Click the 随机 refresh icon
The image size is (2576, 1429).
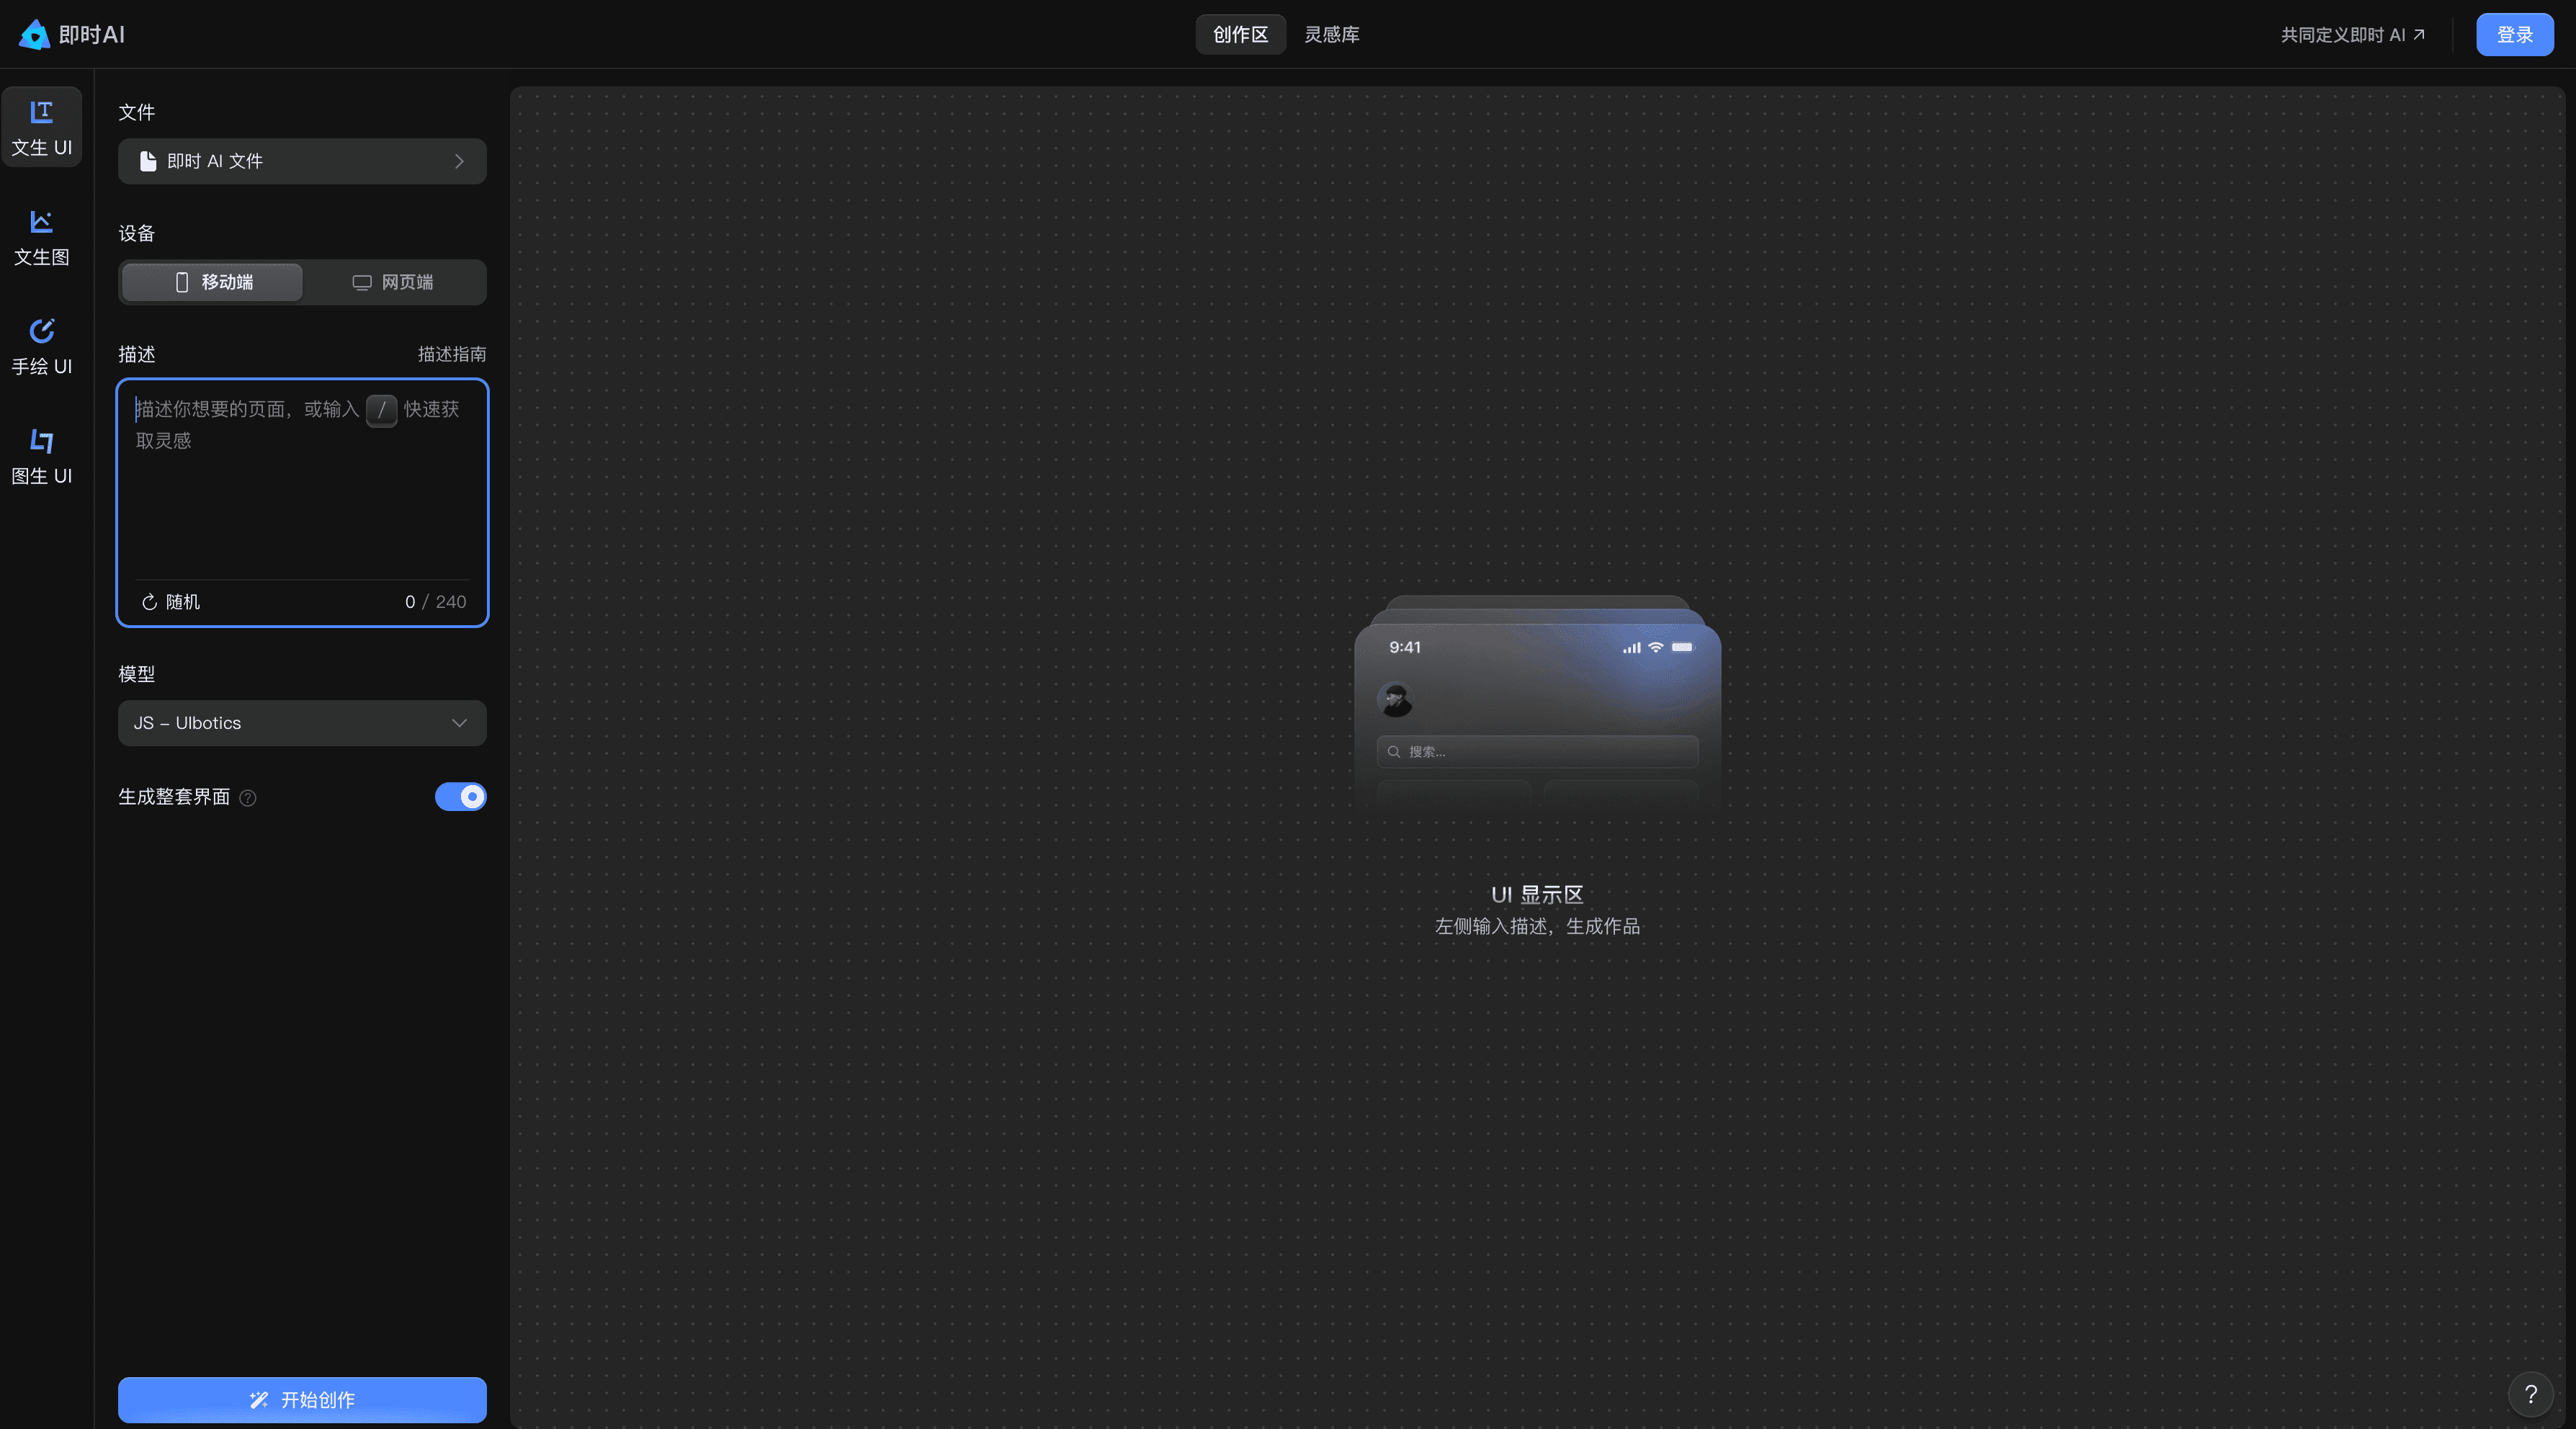[149, 602]
